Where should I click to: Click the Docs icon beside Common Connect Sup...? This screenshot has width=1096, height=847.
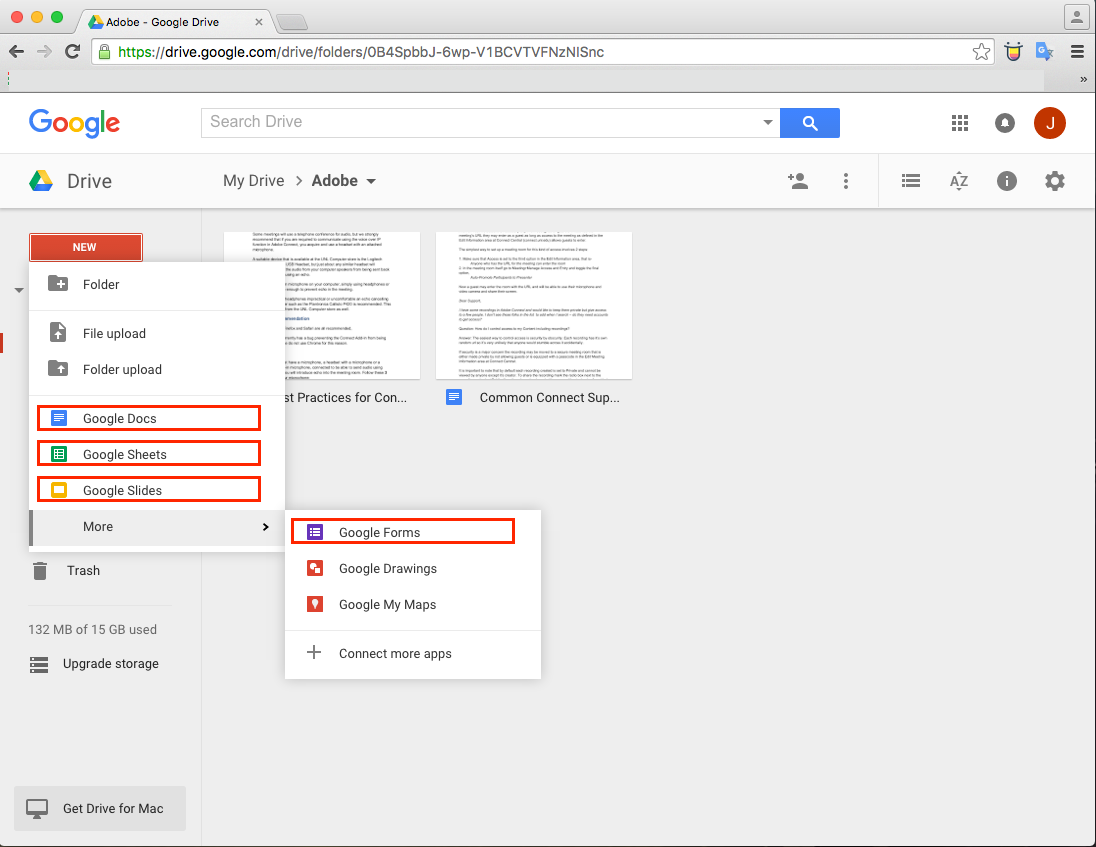[x=454, y=398]
